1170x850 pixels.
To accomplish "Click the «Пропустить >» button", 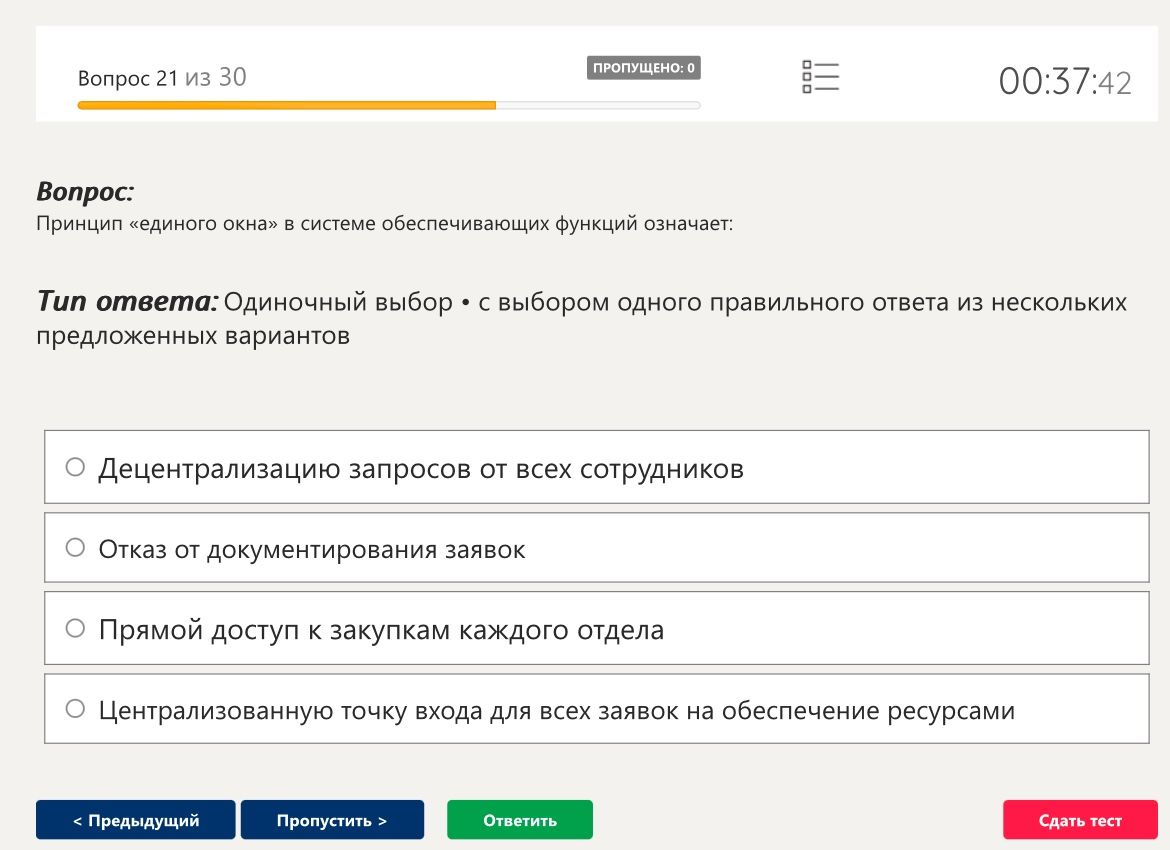I will 332,820.
